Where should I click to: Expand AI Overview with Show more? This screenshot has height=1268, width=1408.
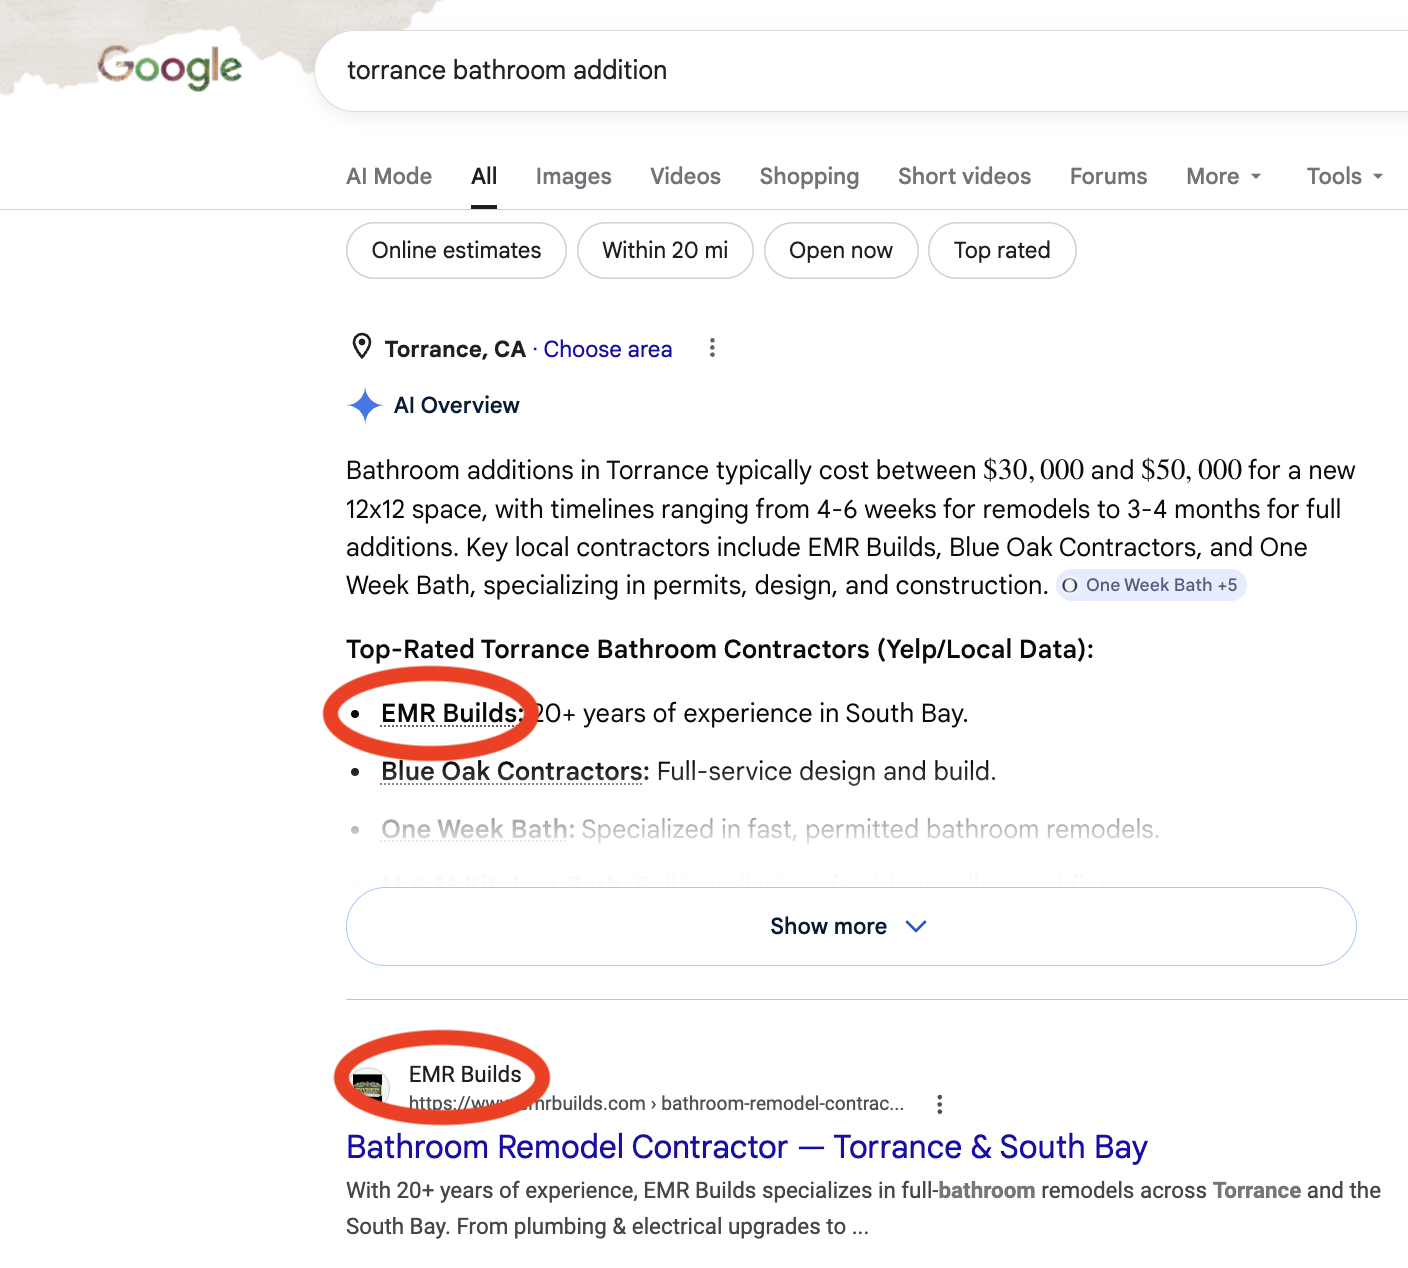(x=851, y=926)
